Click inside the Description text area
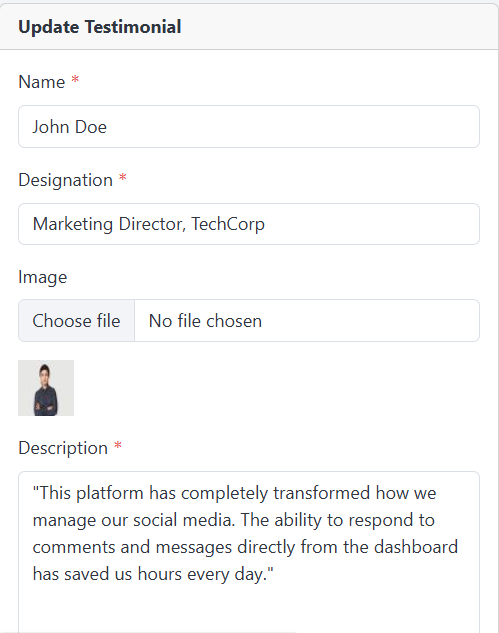 click(x=249, y=551)
